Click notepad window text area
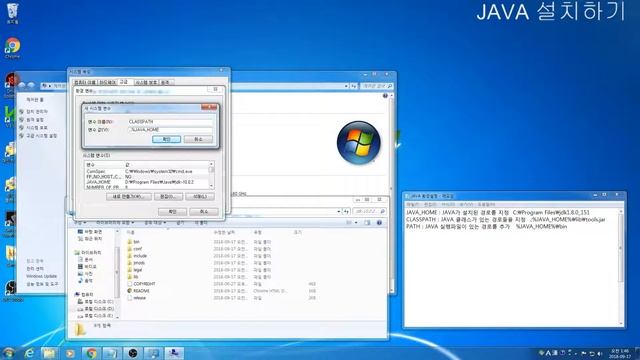The height and width of the screenshot is (360, 640). [512, 267]
